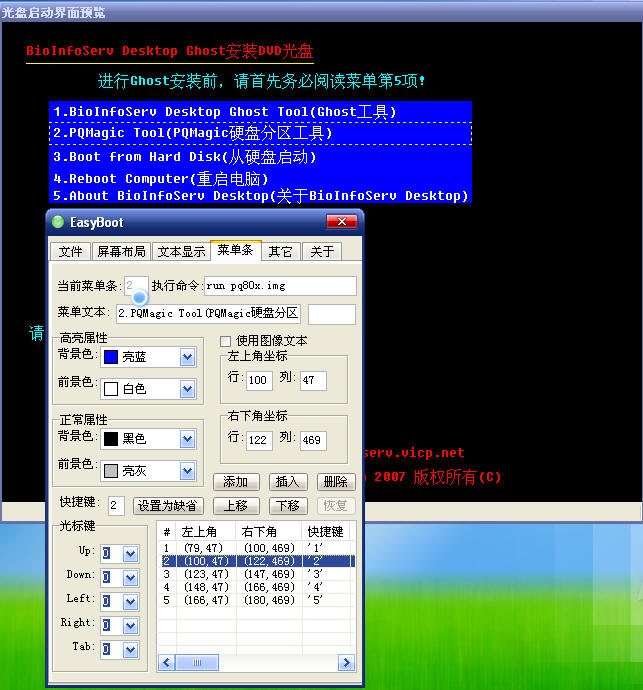
Task: Click the list scroll left arrow
Action: pyautogui.click(x=166, y=662)
